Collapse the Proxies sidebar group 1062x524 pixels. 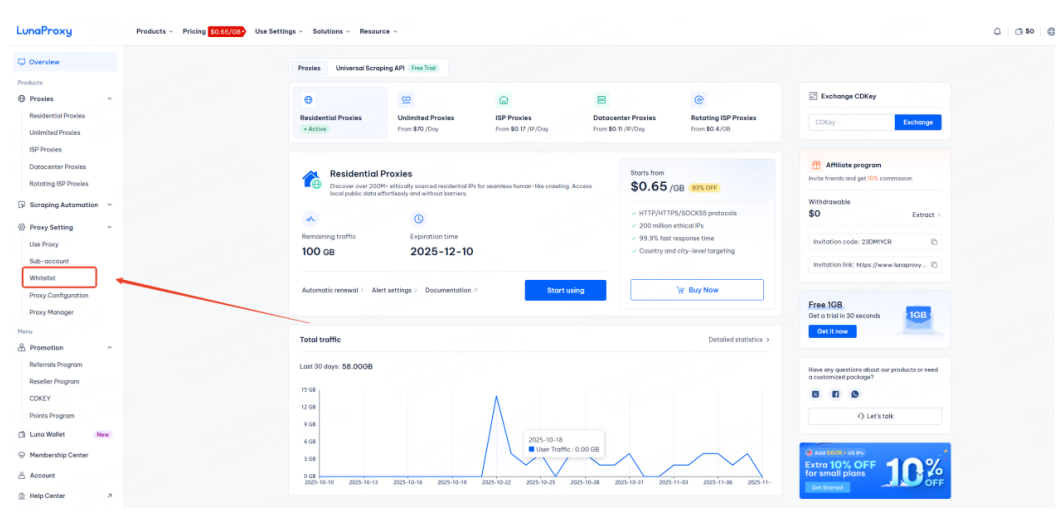[109, 99]
